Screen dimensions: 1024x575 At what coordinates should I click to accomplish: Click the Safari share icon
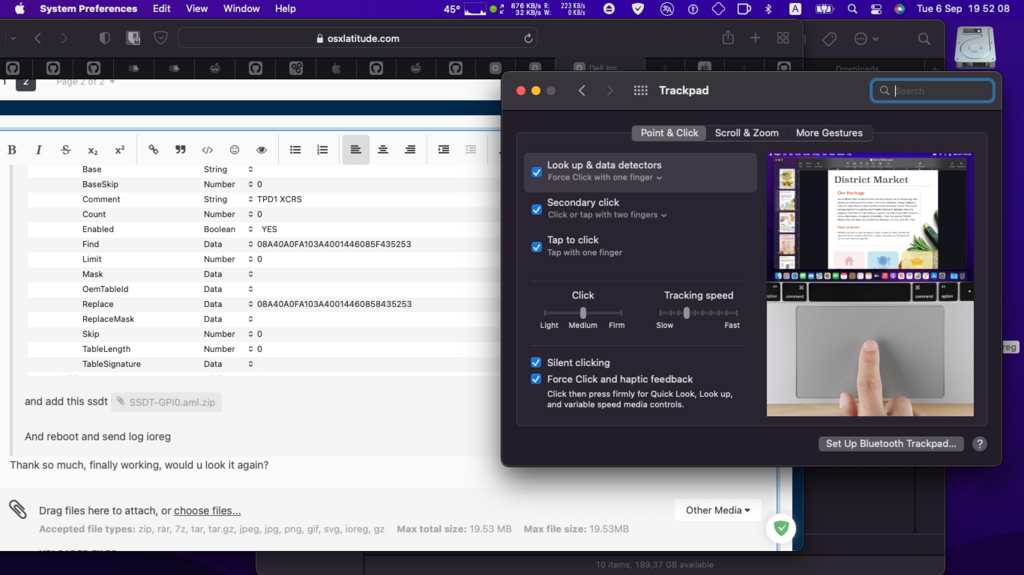click(728, 38)
